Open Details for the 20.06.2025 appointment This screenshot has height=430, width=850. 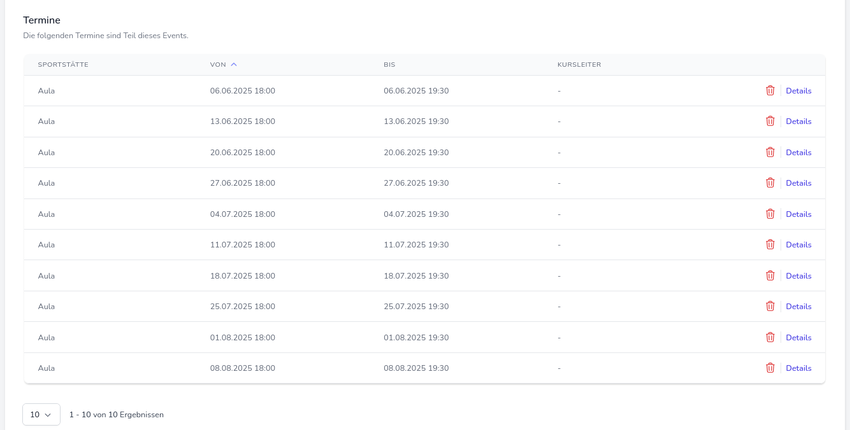[x=798, y=153]
